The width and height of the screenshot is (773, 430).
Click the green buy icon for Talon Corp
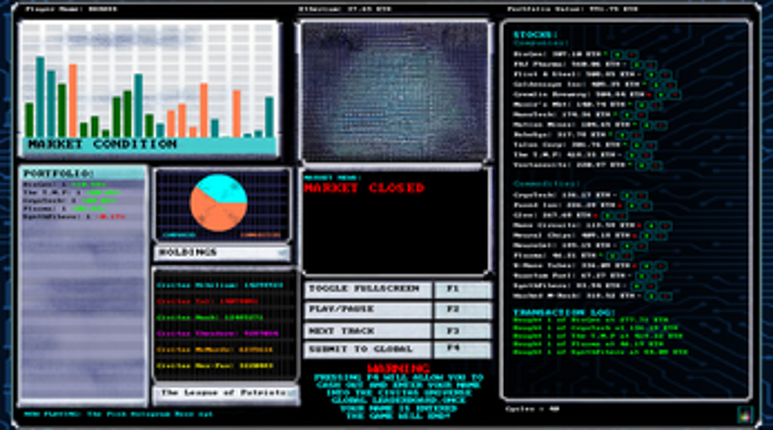pos(637,145)
